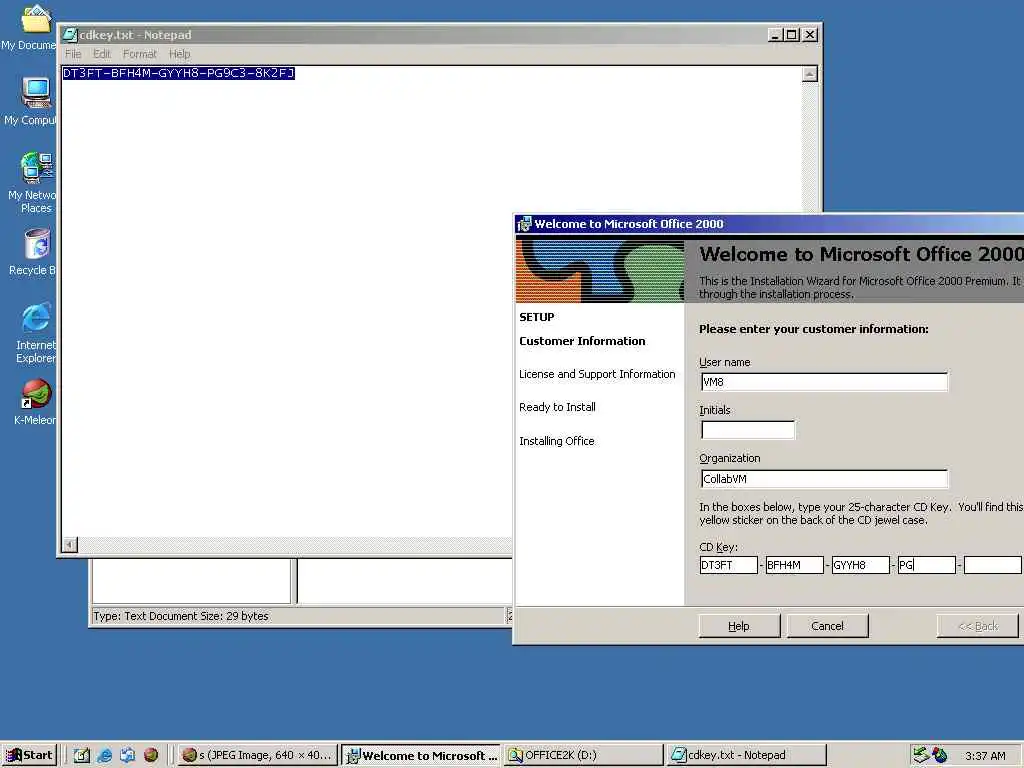Open Notepad Help menu
The height and width of the screenshot is (768, 1024).
tap(180, 54)
